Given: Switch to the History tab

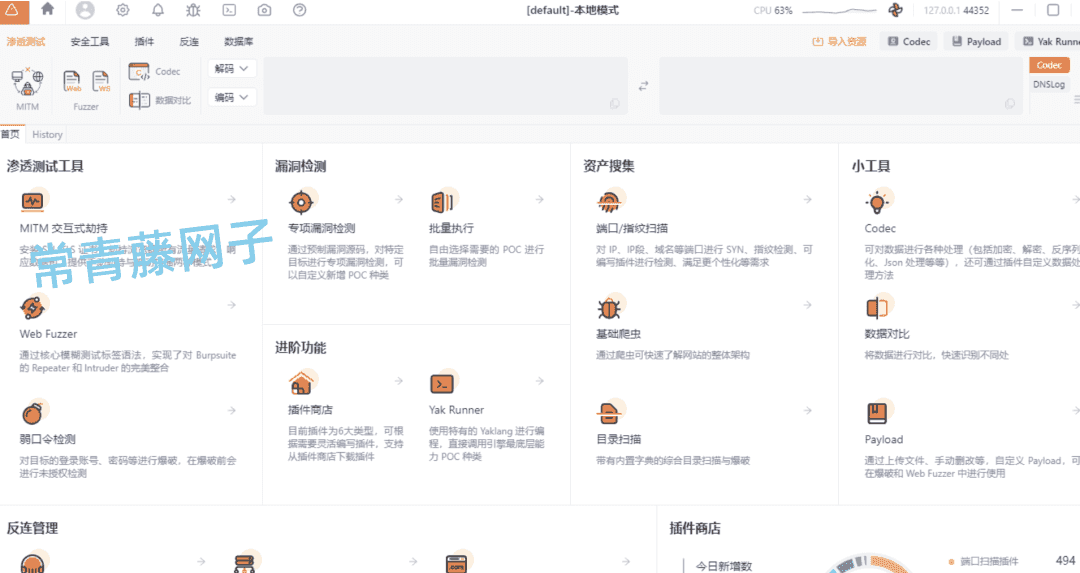Looking at the screenshot, I should pyautogui.click(x=48, y=134).
